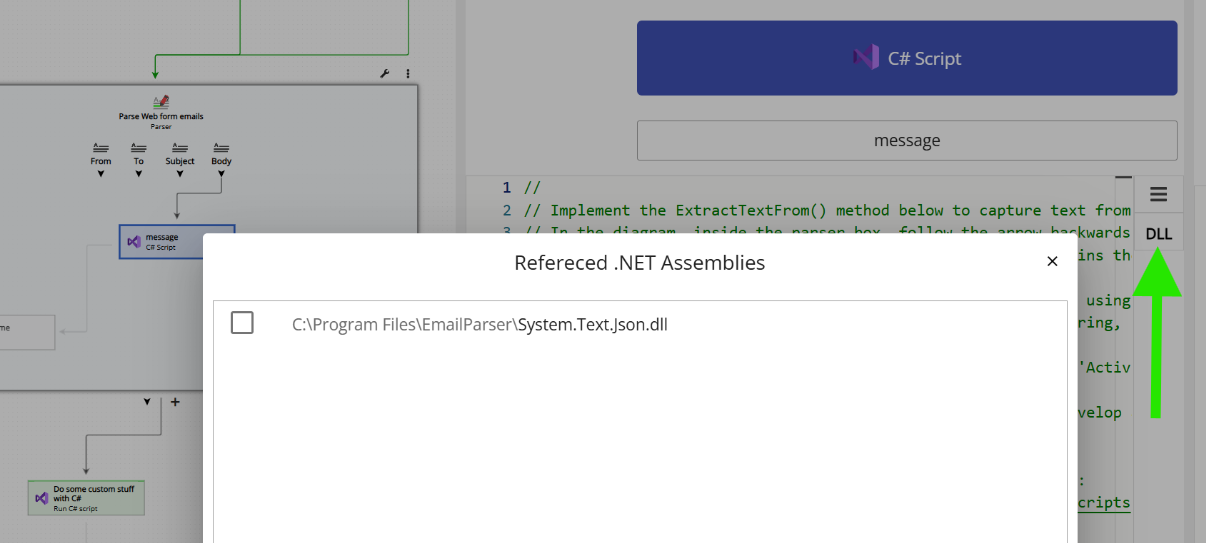Viewport: 1206px width, 543px height.
Task: Expand the arrow under From field
Action: click(x=101, y=174)
